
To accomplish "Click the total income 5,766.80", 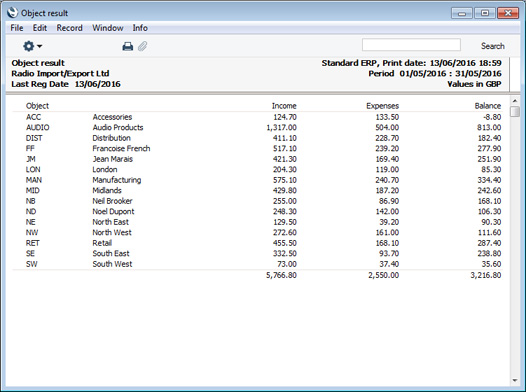I will (x=281, y=275).
